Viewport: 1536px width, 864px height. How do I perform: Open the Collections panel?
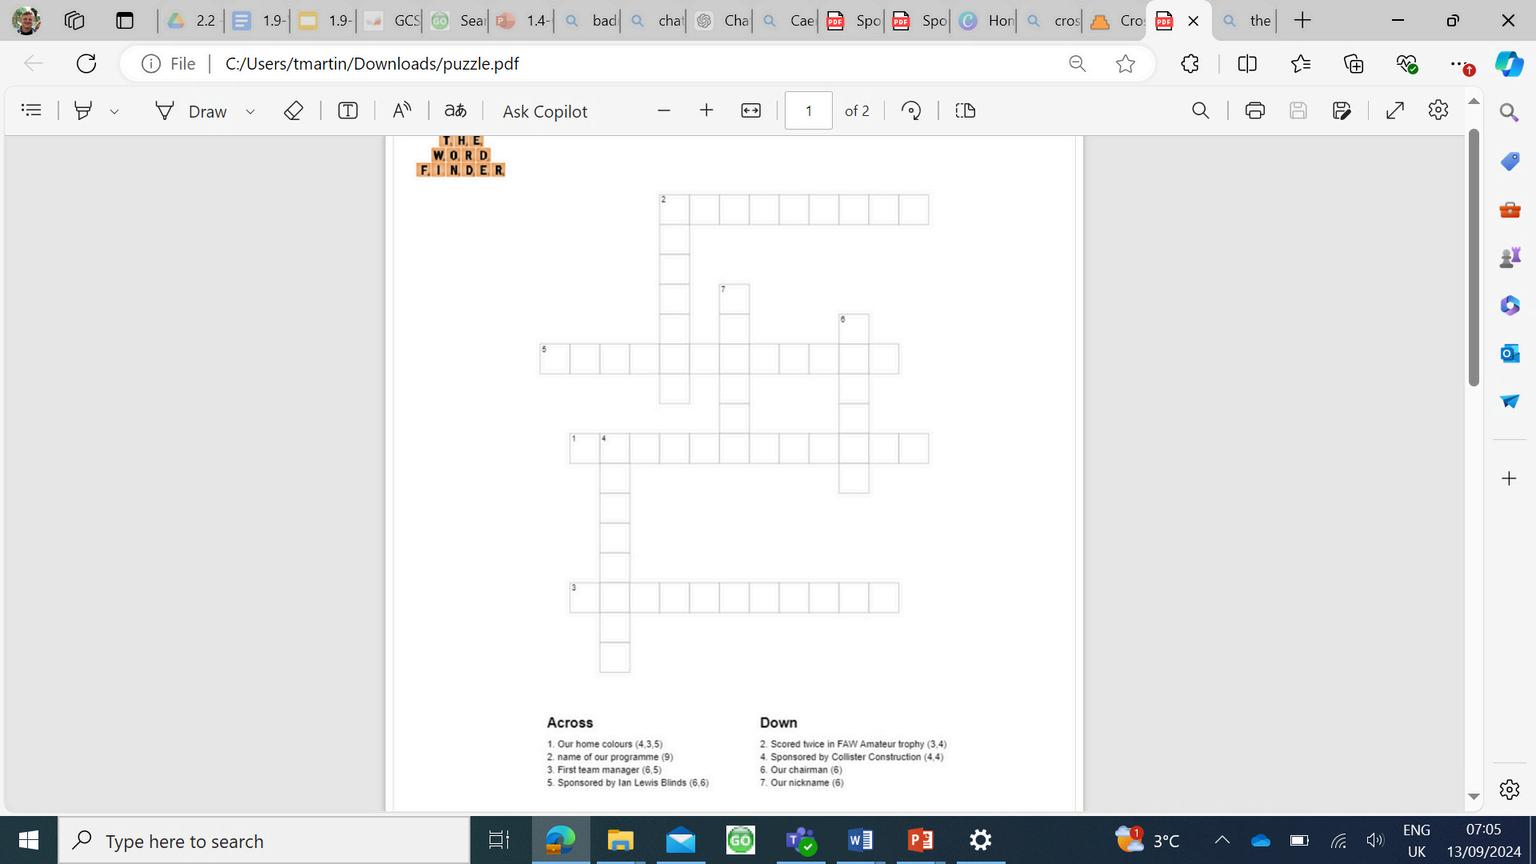pyautogui.click(x=1354, y=63)
